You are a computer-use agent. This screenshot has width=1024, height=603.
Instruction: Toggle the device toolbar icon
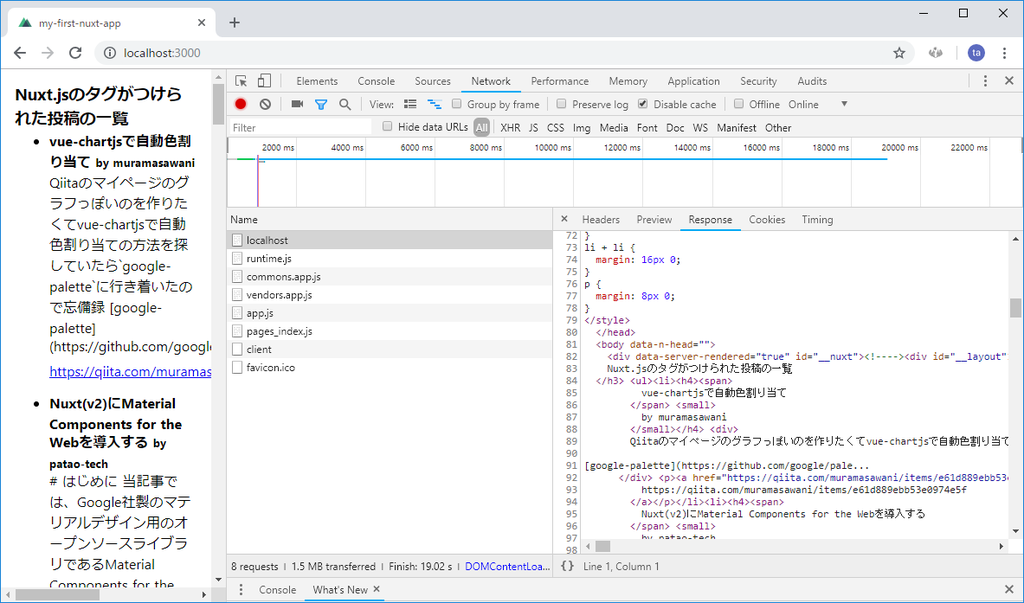[264, 81]
